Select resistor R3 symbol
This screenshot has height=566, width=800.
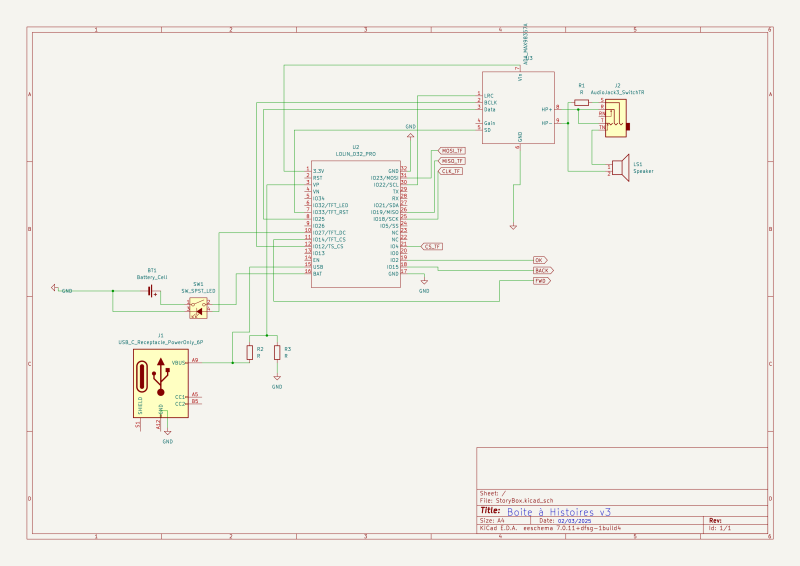click(277, 352)
